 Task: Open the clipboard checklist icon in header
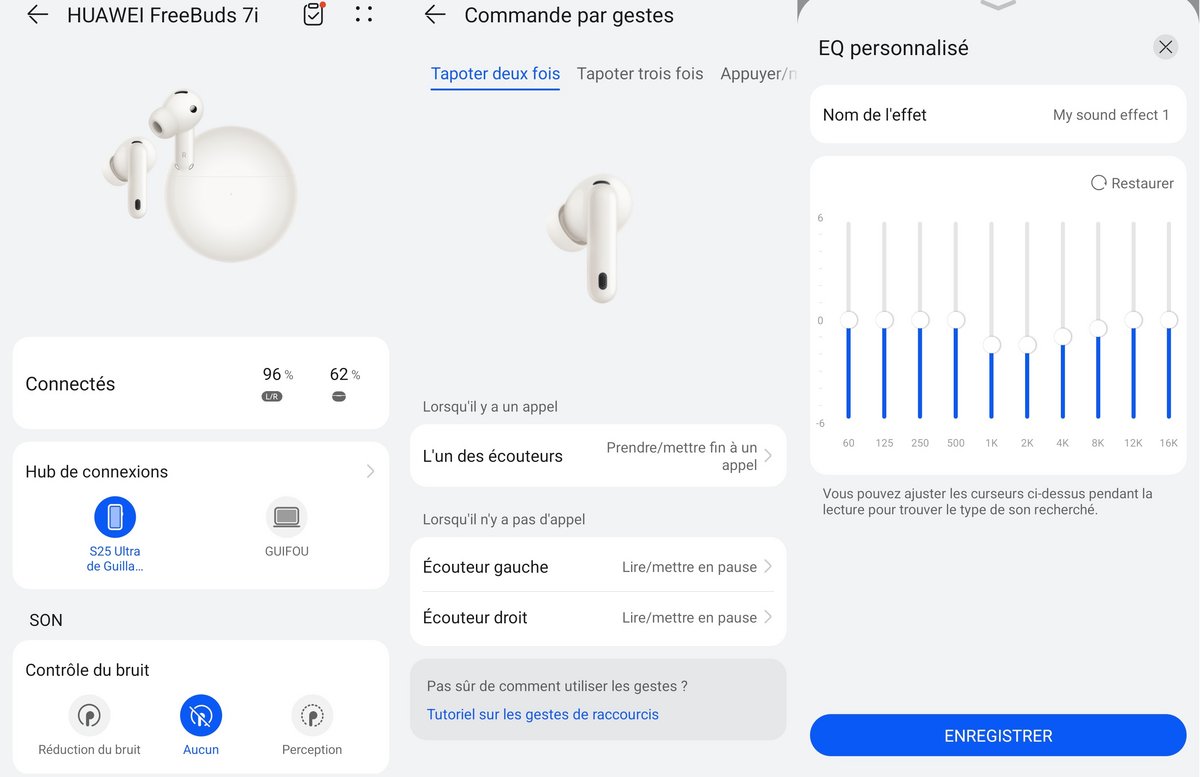pos(314,14)
